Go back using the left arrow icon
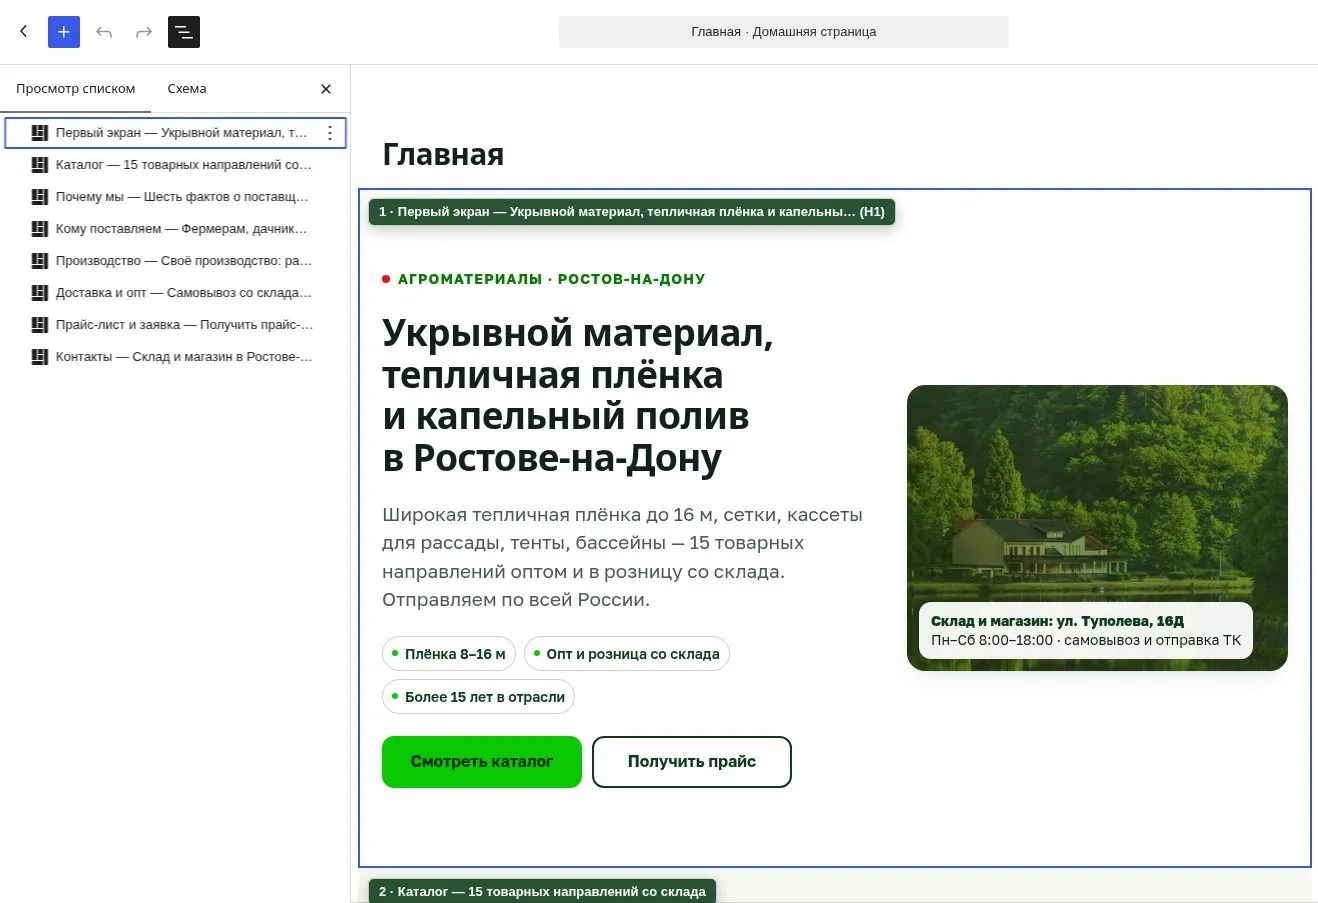Image resolution: width=1318 pixels, height=903 pixels. 24,32
